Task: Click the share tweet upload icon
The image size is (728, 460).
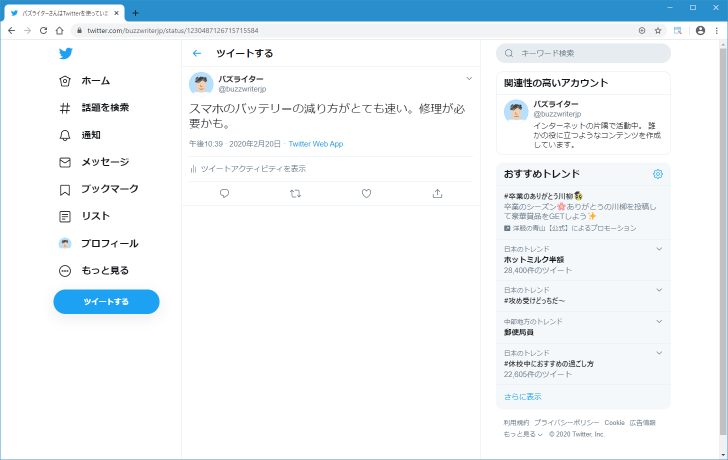Action: (437, 194)
